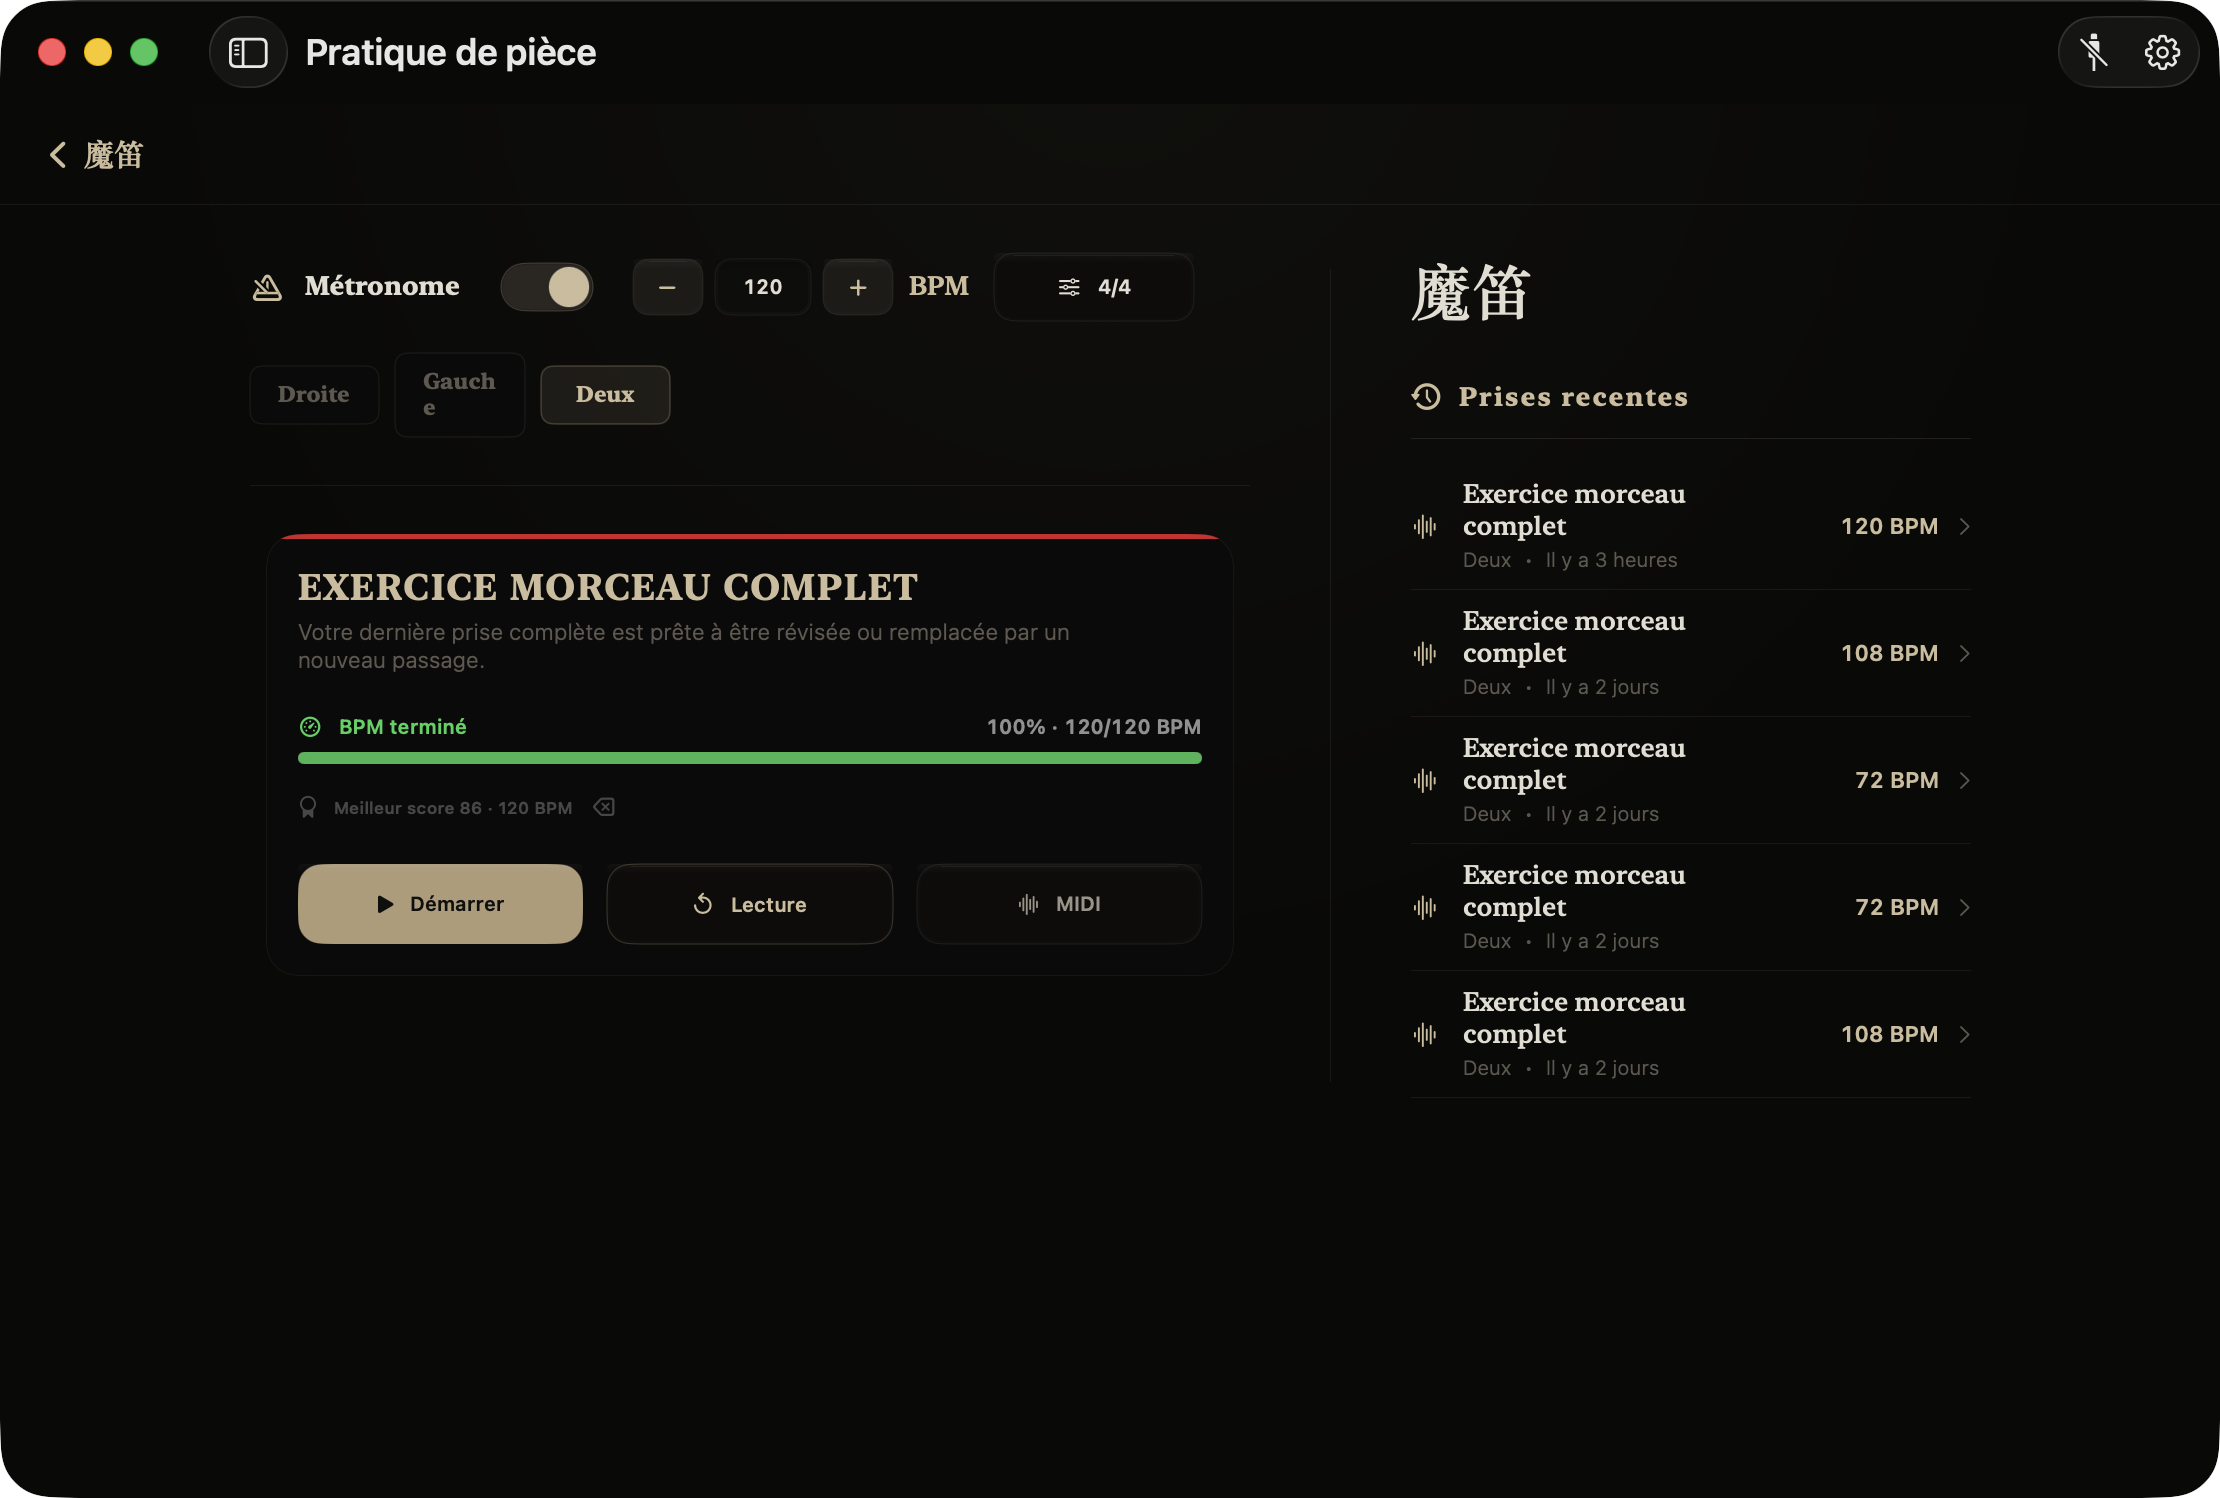The height and width of the screenshot is (1498, 2220).
Task: Click the 100% · 120/120 BPM label
Action: [x=1094, y=727]
